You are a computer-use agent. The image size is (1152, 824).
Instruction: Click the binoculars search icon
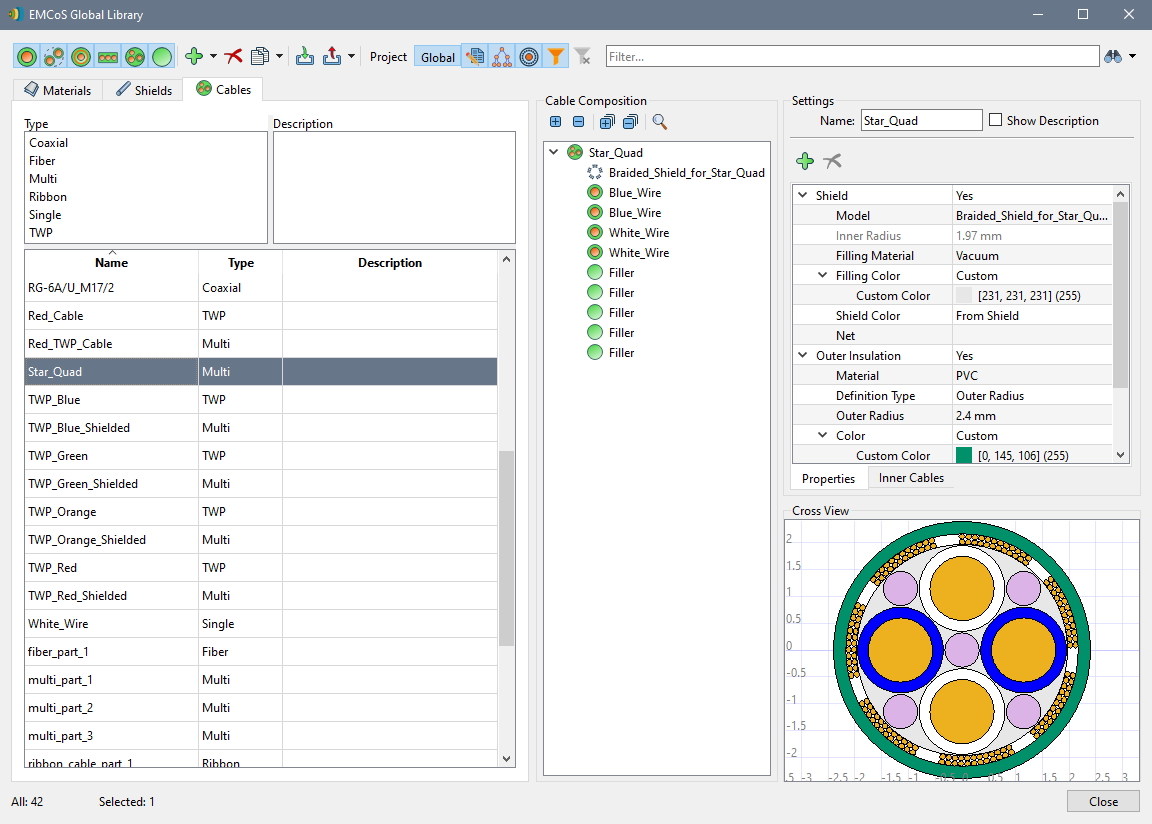coord(1113,57)
